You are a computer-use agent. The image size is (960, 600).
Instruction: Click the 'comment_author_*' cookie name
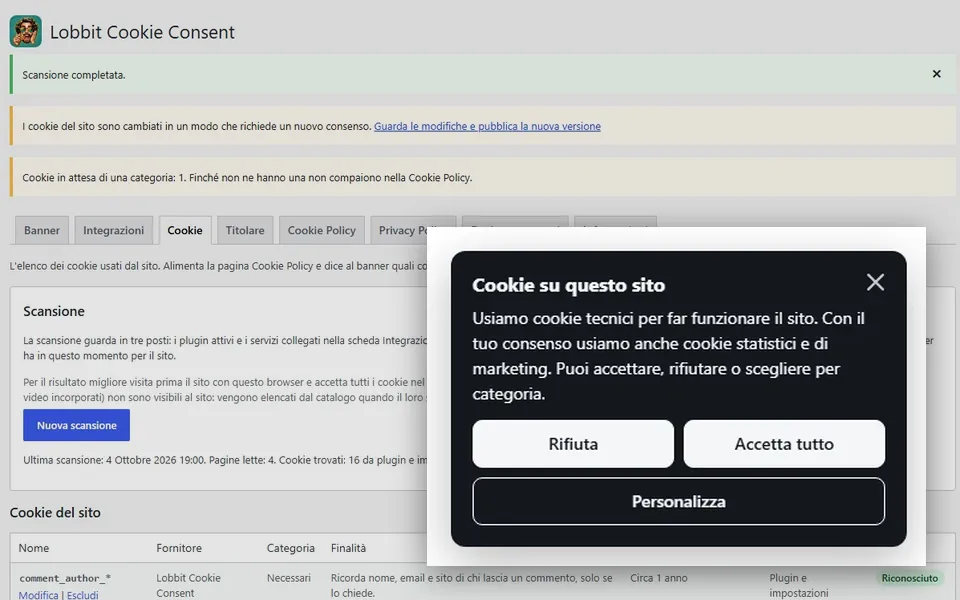pos(65,578)
